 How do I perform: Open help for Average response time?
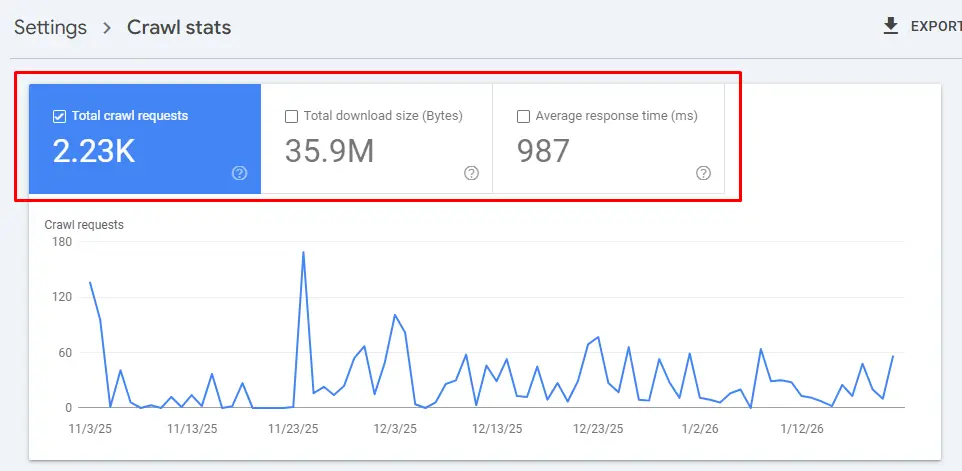pos(703,174)
